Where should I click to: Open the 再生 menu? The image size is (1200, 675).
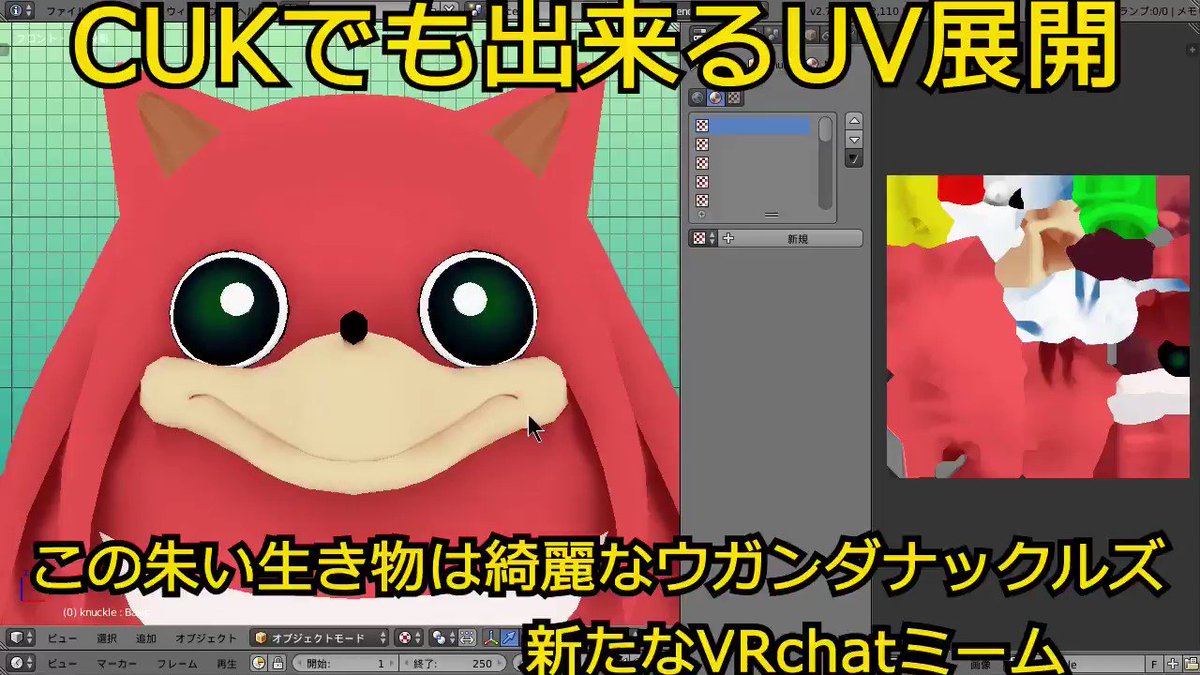pos(227,663)
